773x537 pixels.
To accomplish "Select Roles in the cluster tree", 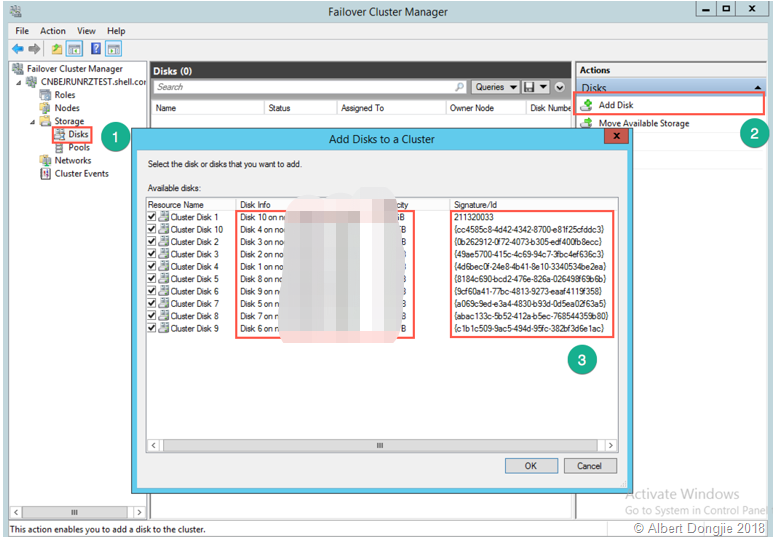I will (65, 95).
